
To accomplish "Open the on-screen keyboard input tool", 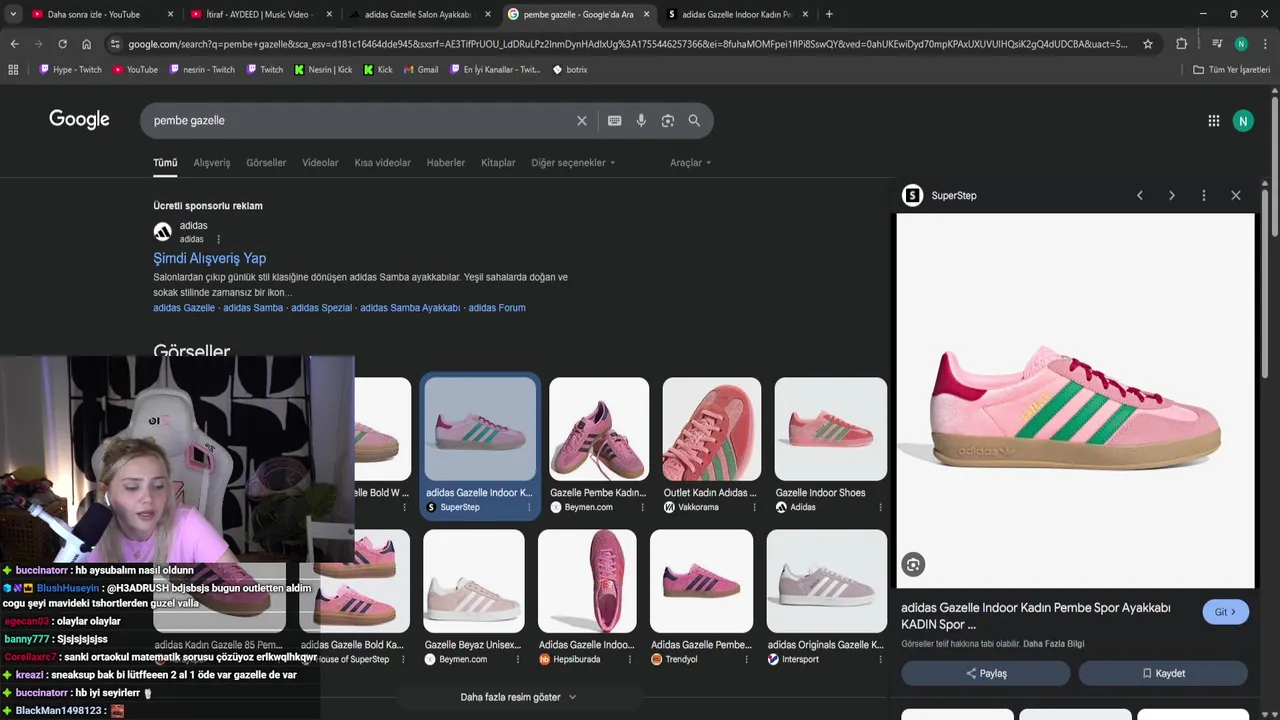I will [614, 121].
